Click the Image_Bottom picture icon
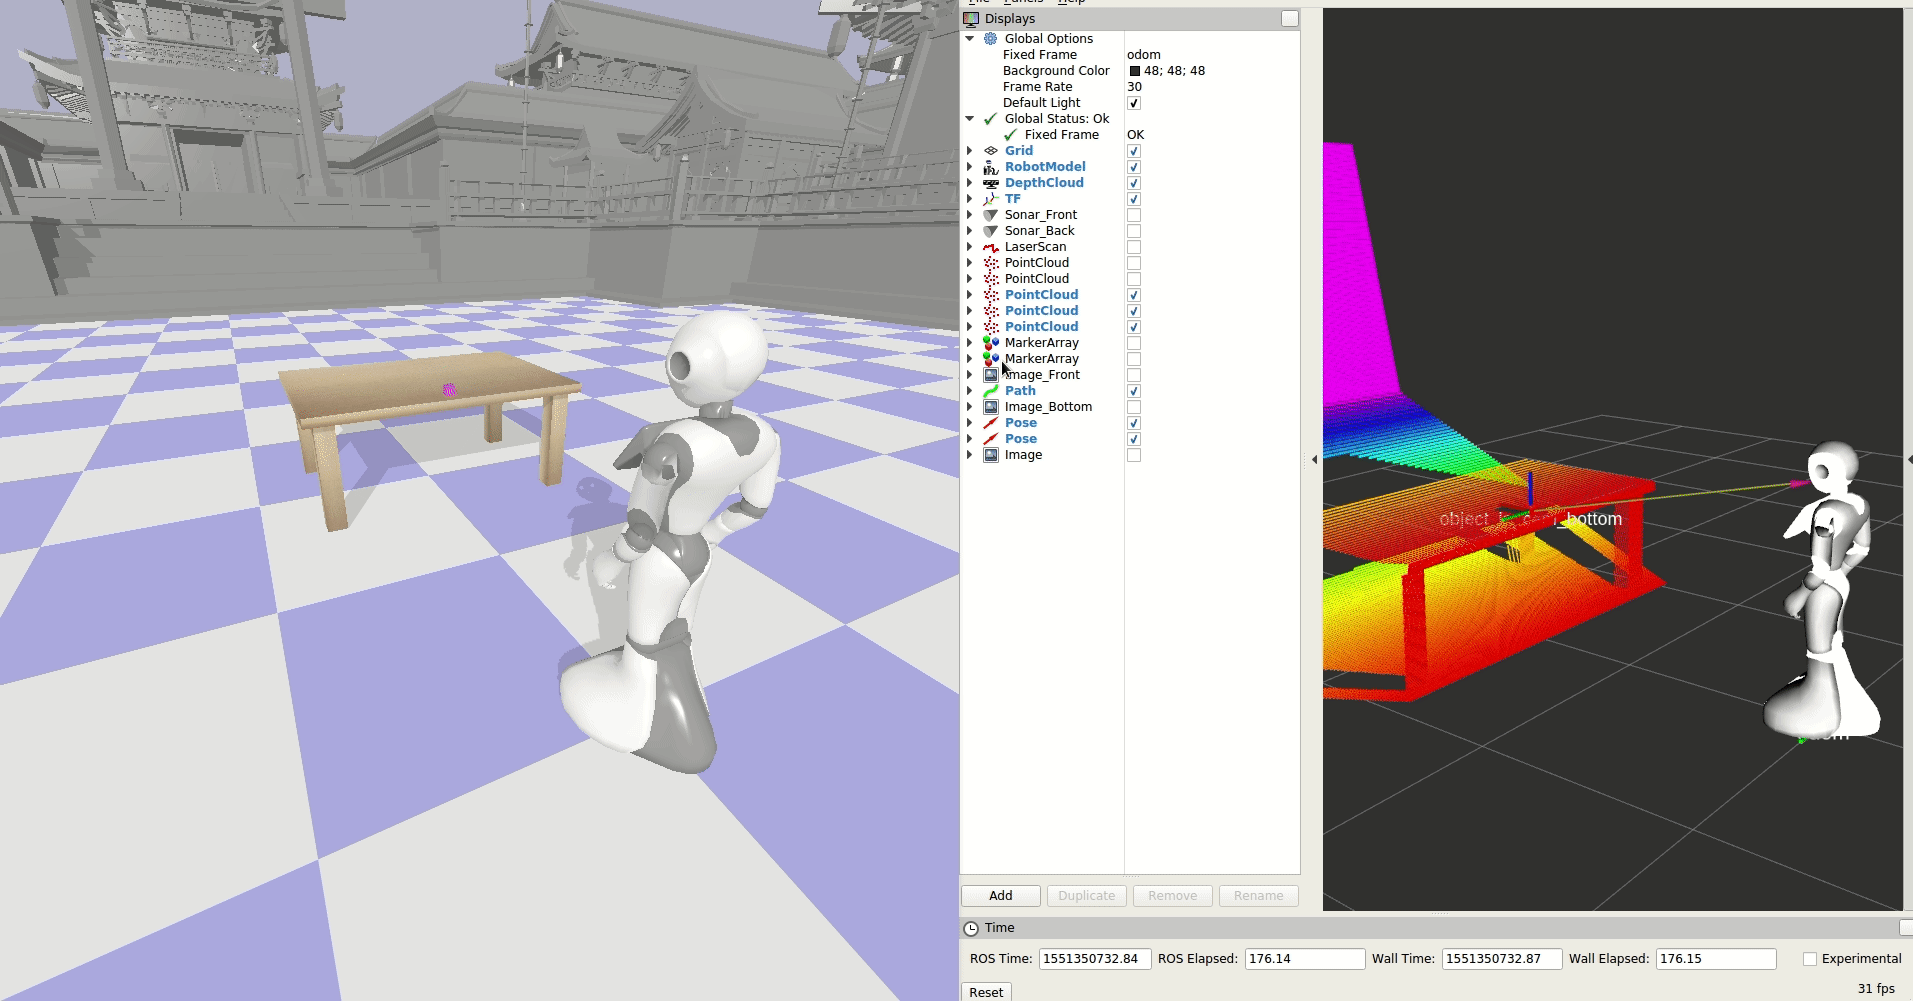The width and height of the screenshot is (1913, 1001). point(990,406)
